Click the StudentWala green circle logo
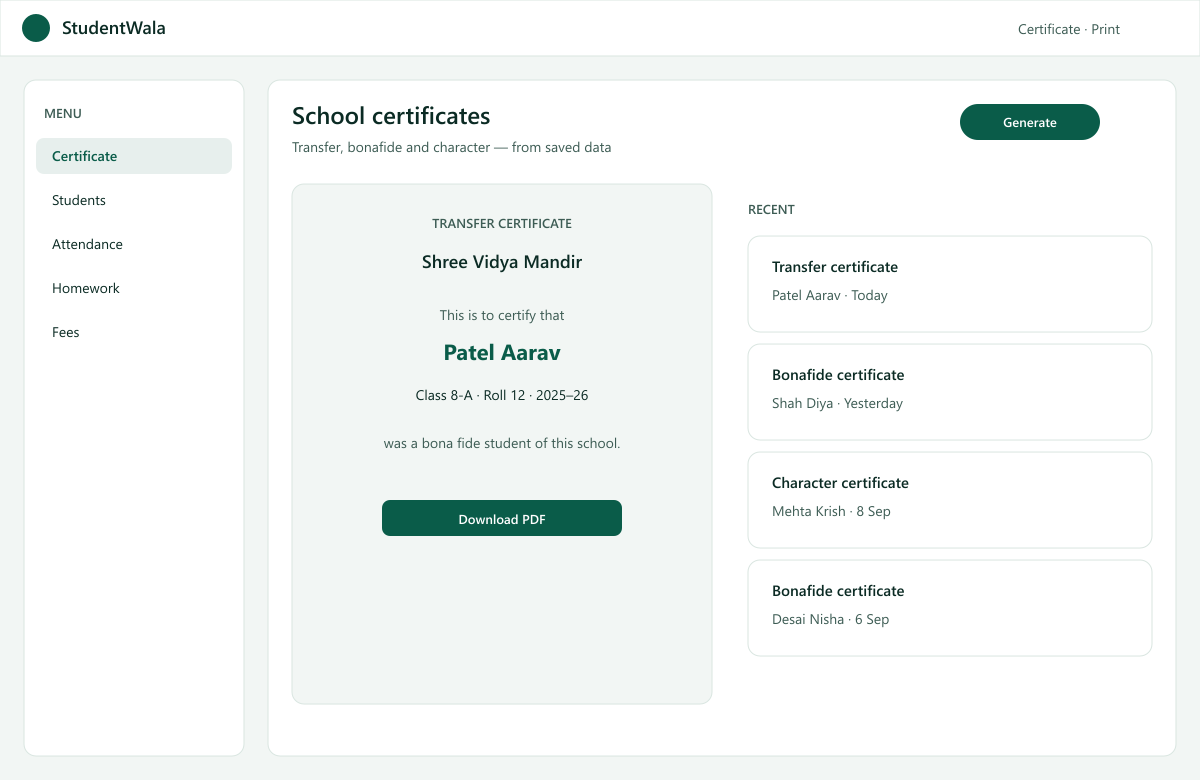This screenshot has width=1200, height=780. pos(36,28)
